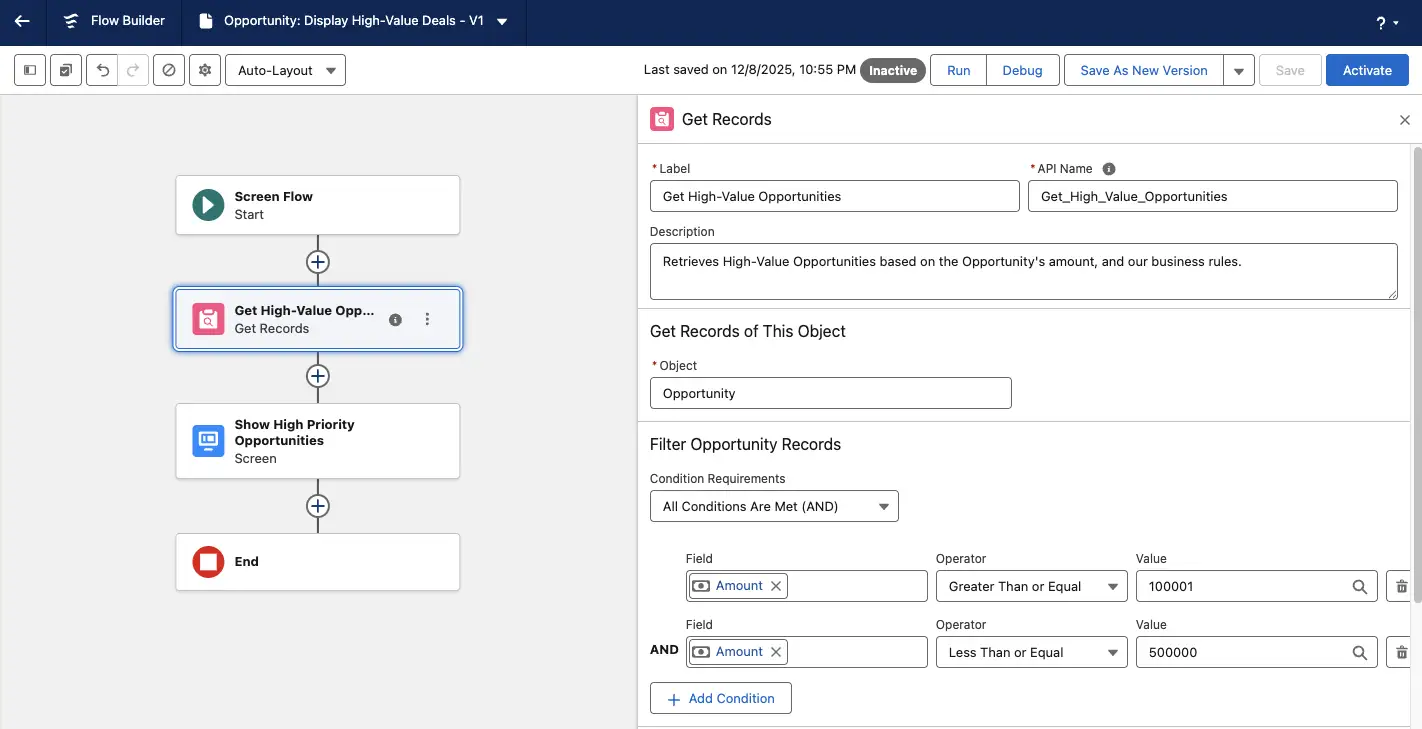The image size is (1422, 729).
Task: Click the Debug button
Action: [1023, 70]
